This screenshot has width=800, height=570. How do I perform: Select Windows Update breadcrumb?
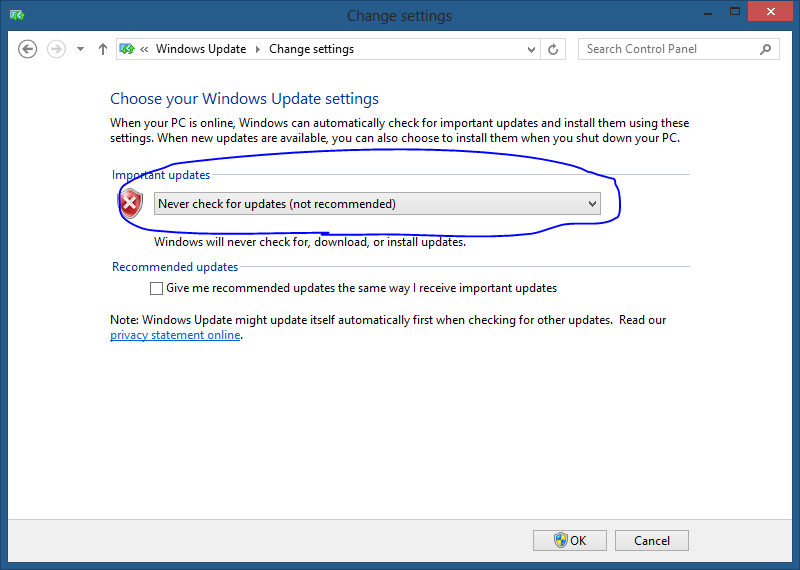(201, 49)
